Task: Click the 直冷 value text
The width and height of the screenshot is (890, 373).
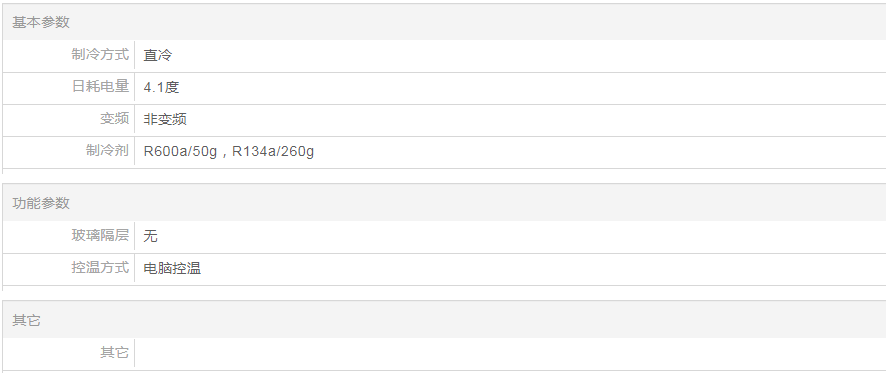Action: pos(157,55)
